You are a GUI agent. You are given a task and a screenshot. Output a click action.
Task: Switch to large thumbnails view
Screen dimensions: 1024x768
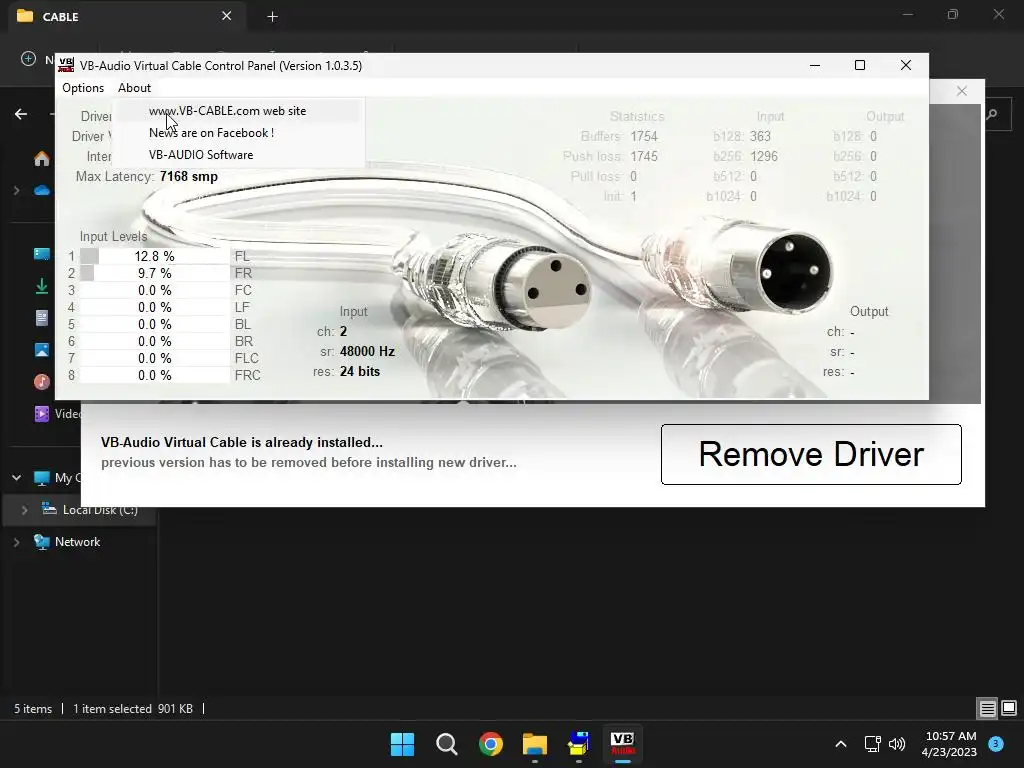1009,709
